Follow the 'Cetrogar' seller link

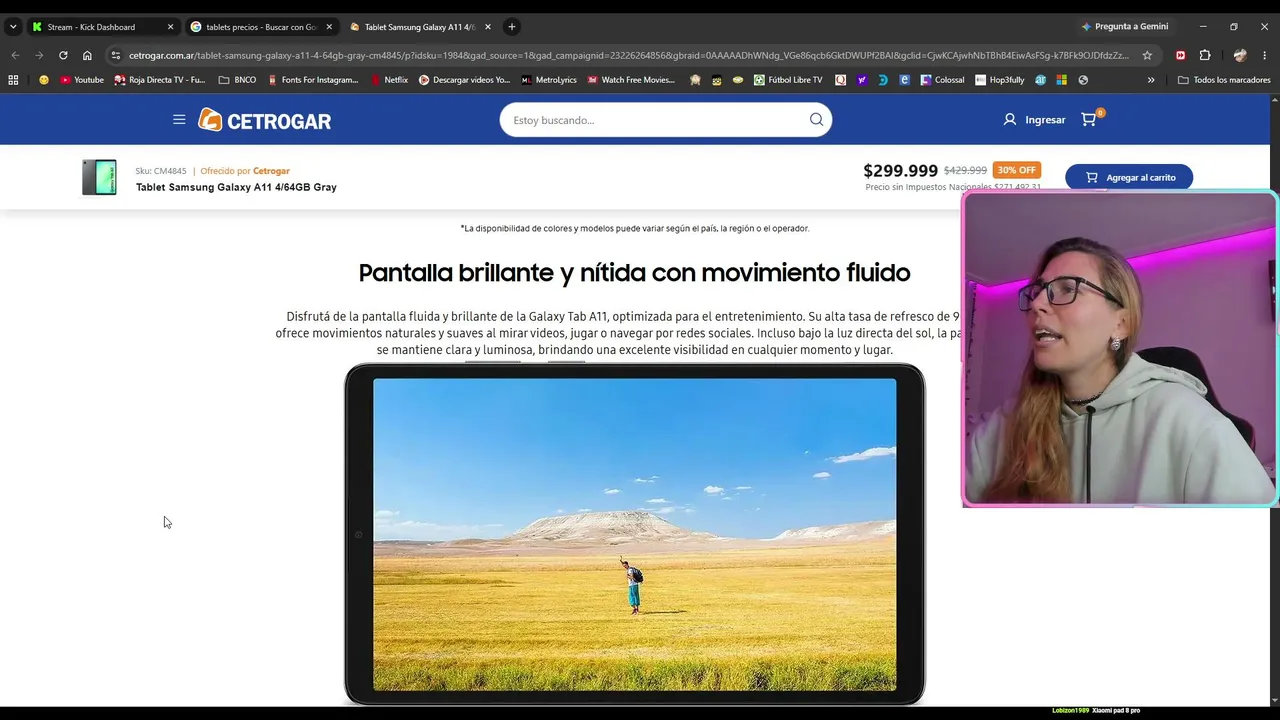(x=271, y=171)
